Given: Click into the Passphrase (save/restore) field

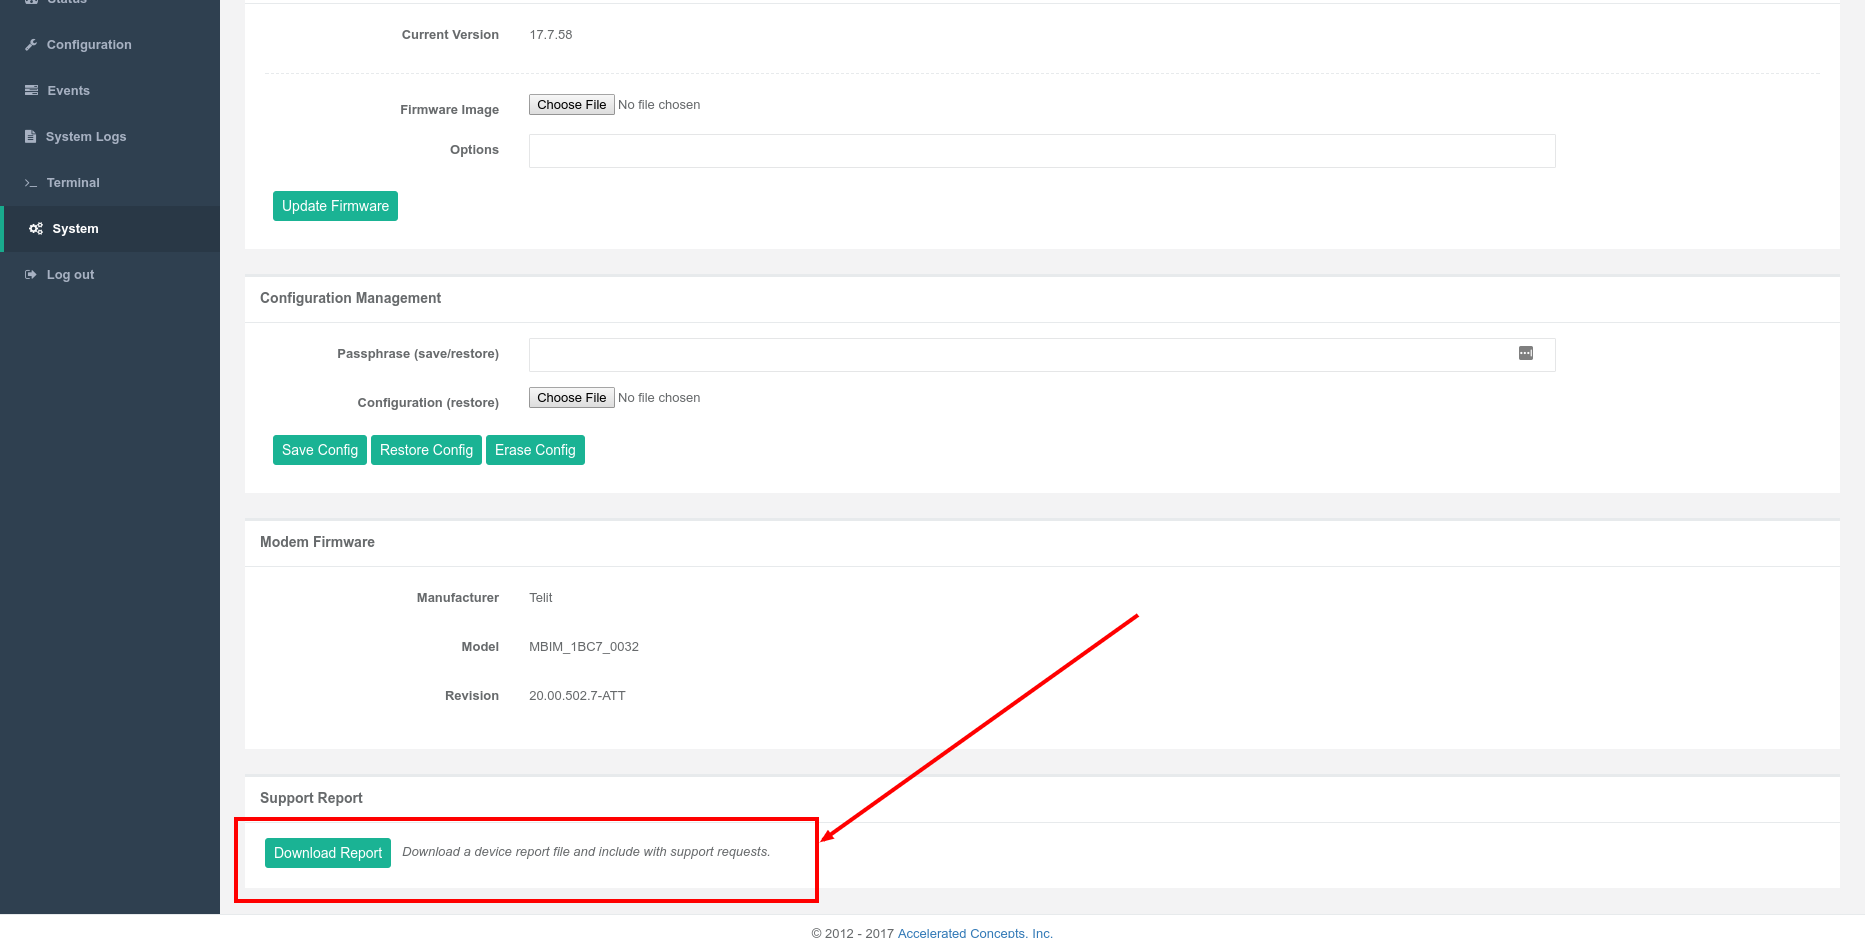Looking at the screenshot, I should [x=1020, y=355].
